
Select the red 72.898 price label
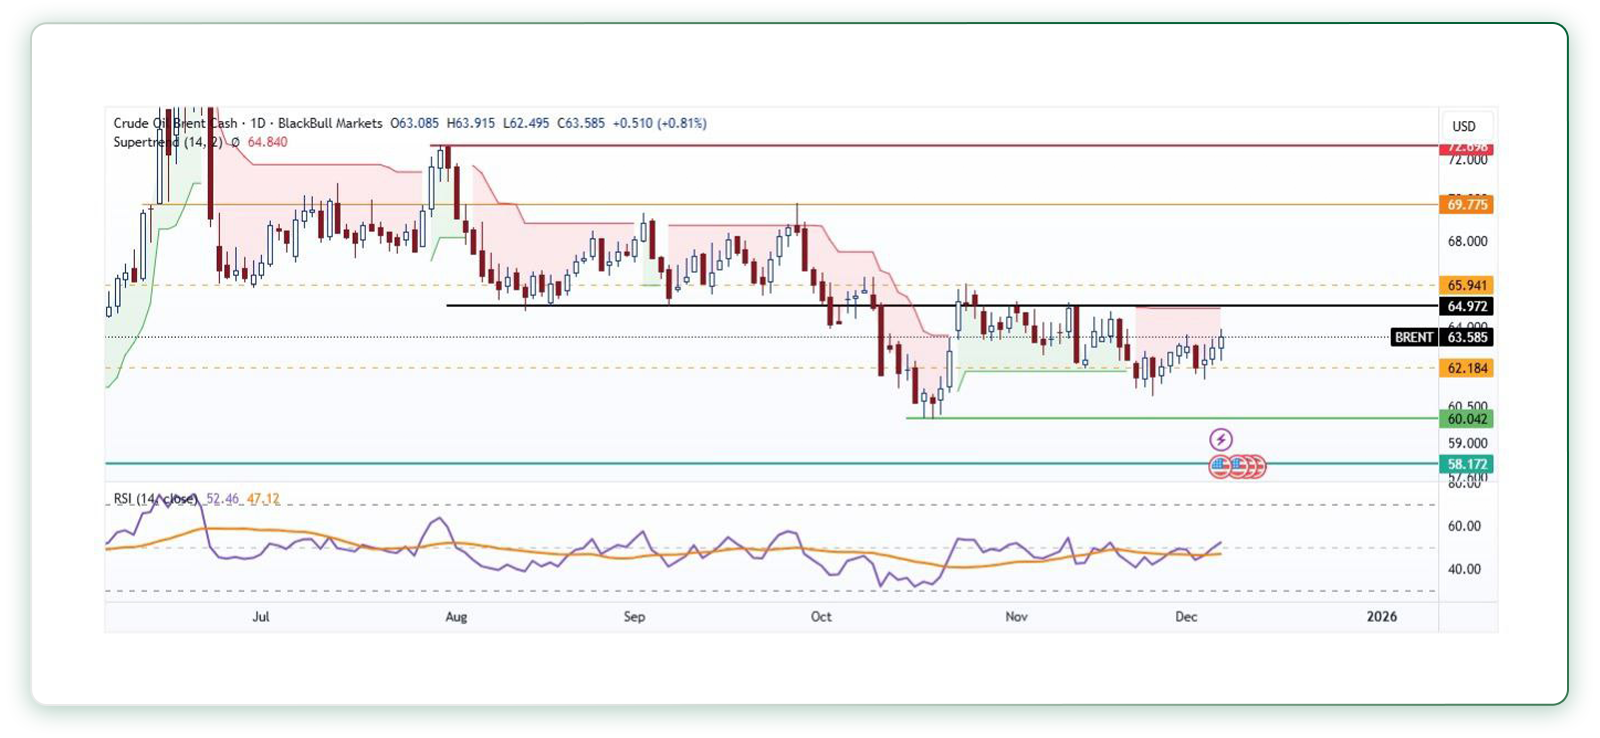tap(1466, 148)
